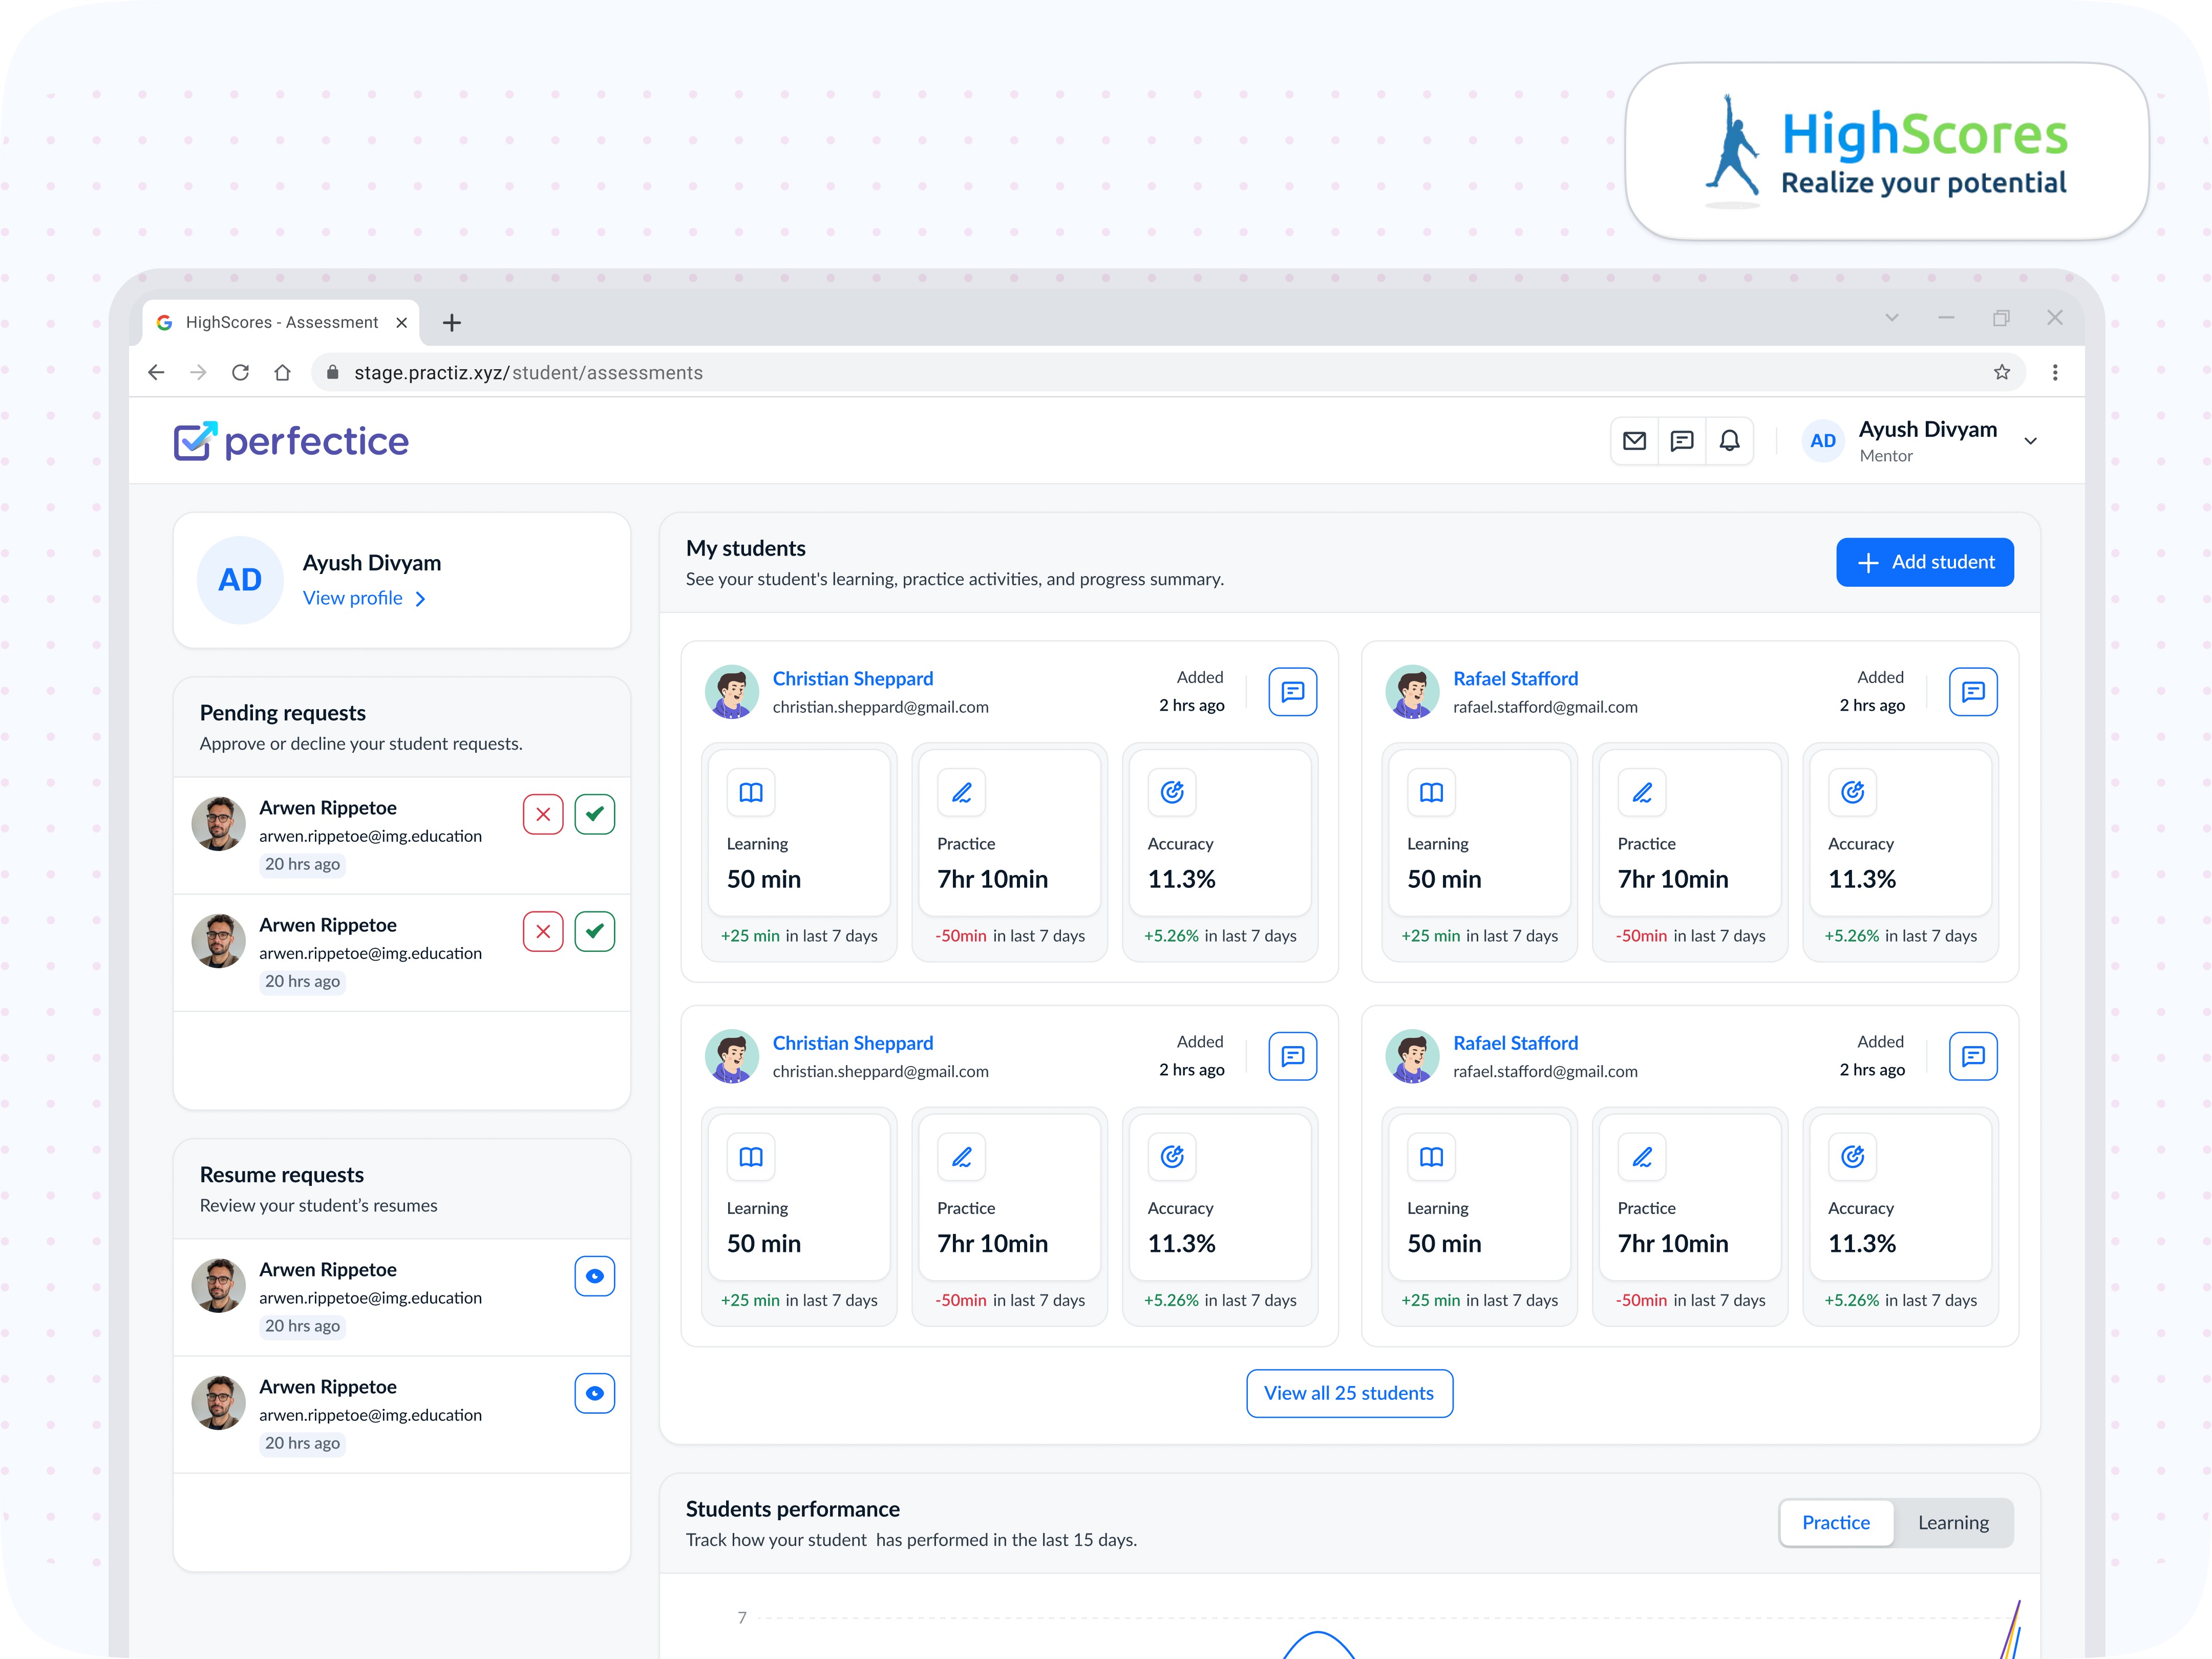The image size is (2212, 1659).
Task: View the first Arwen Rippetoe resume with the eye icon
Action: pyautogui.click(x=594, y=1276)
